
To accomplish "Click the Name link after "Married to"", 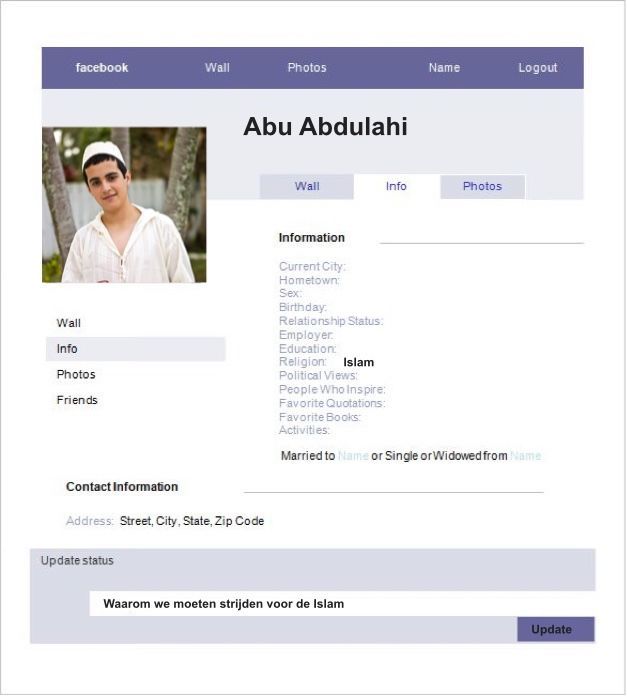I will [x=353, y=456].
